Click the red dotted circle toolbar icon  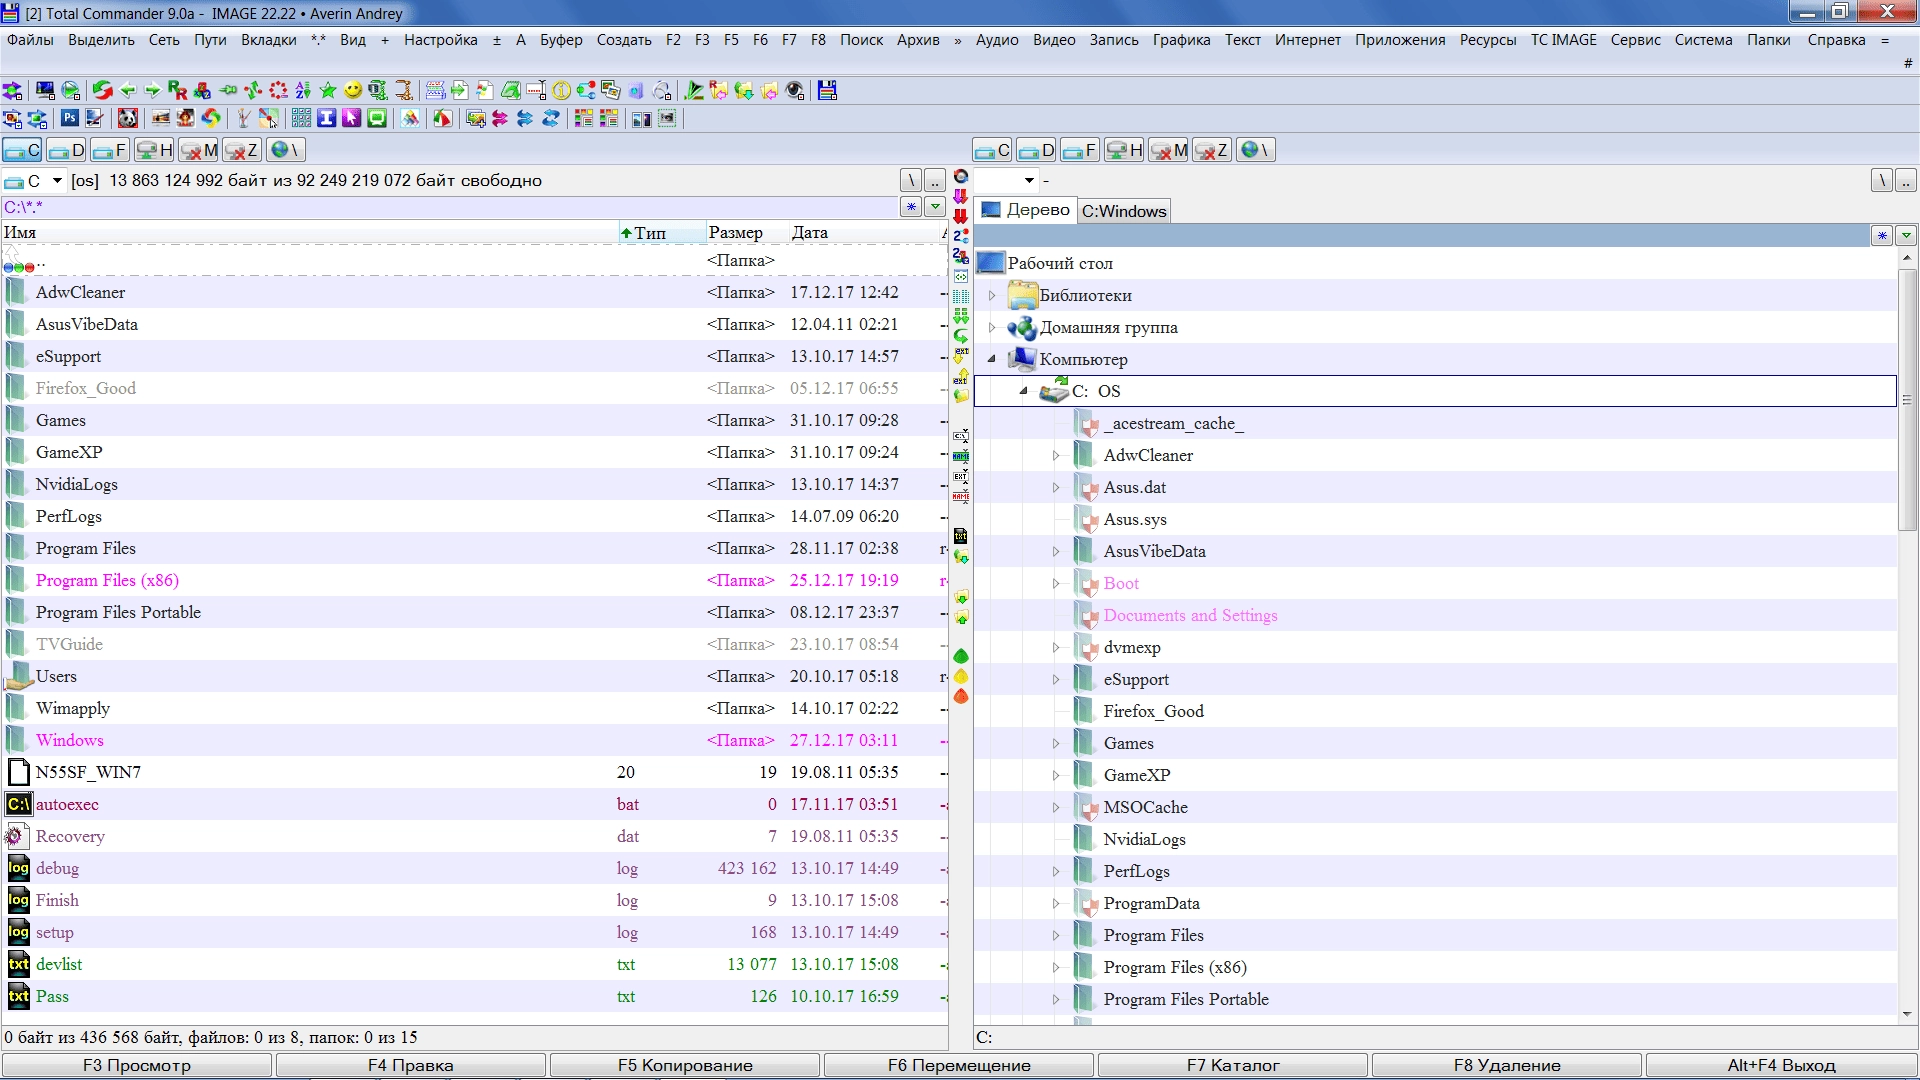[278, 90]
